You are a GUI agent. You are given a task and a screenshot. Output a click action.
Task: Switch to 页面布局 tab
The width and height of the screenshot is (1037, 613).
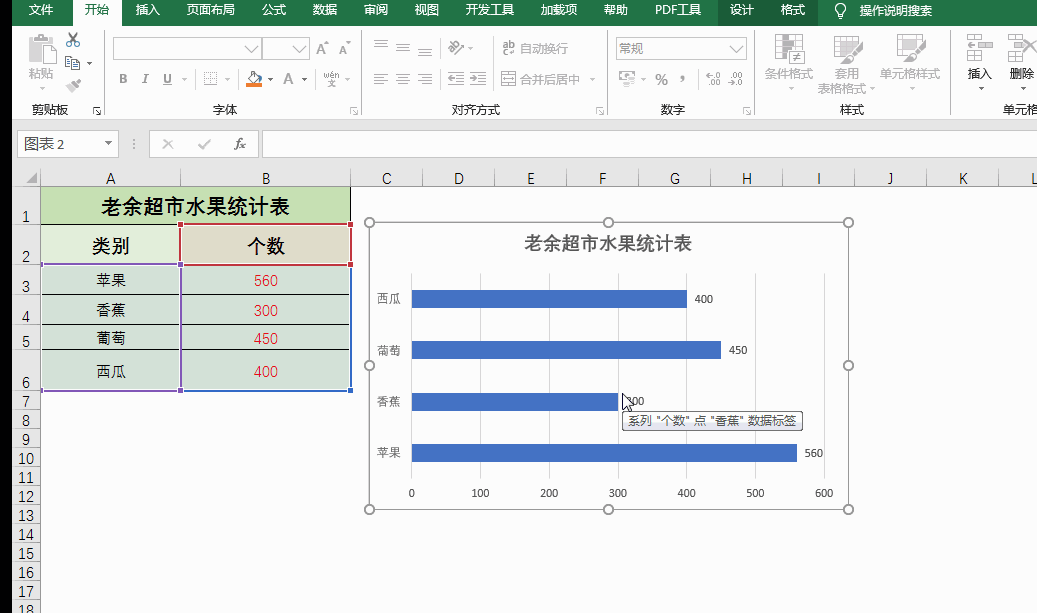tap(210, 10)
